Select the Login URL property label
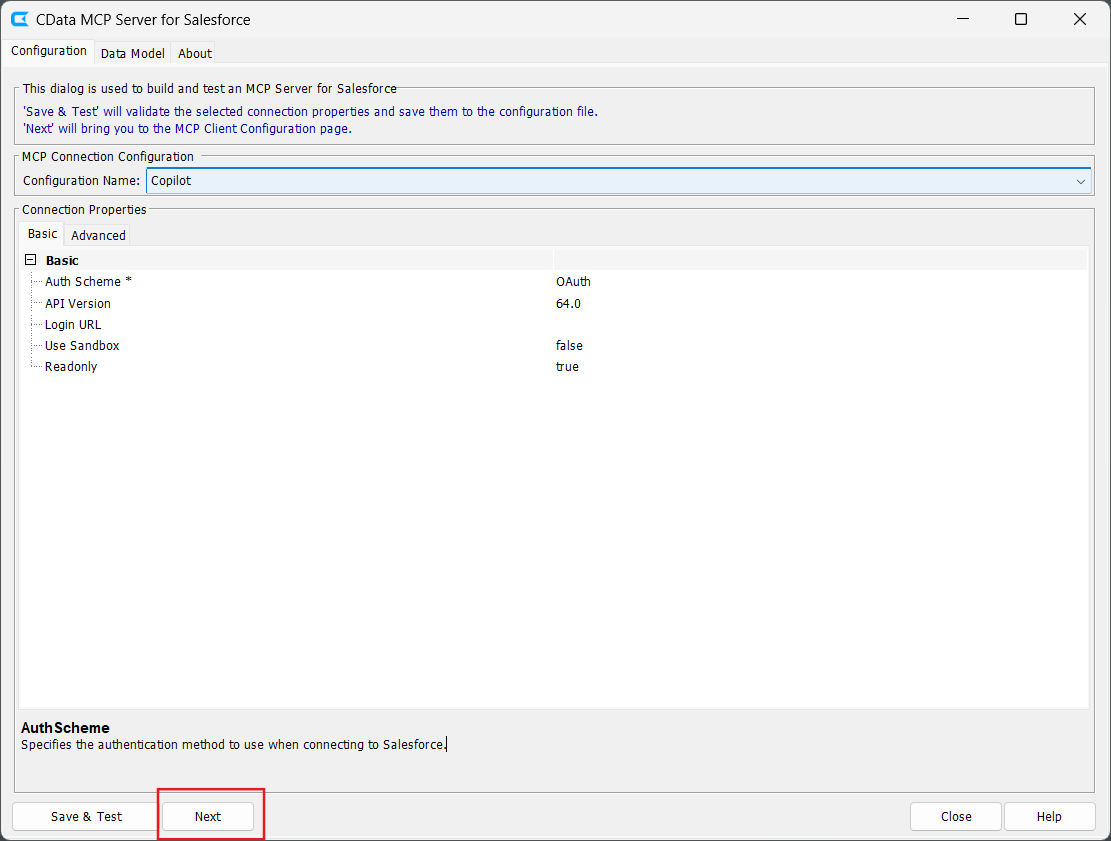Viewport: 1111px width, 841px height. click(x=73, y=325)
